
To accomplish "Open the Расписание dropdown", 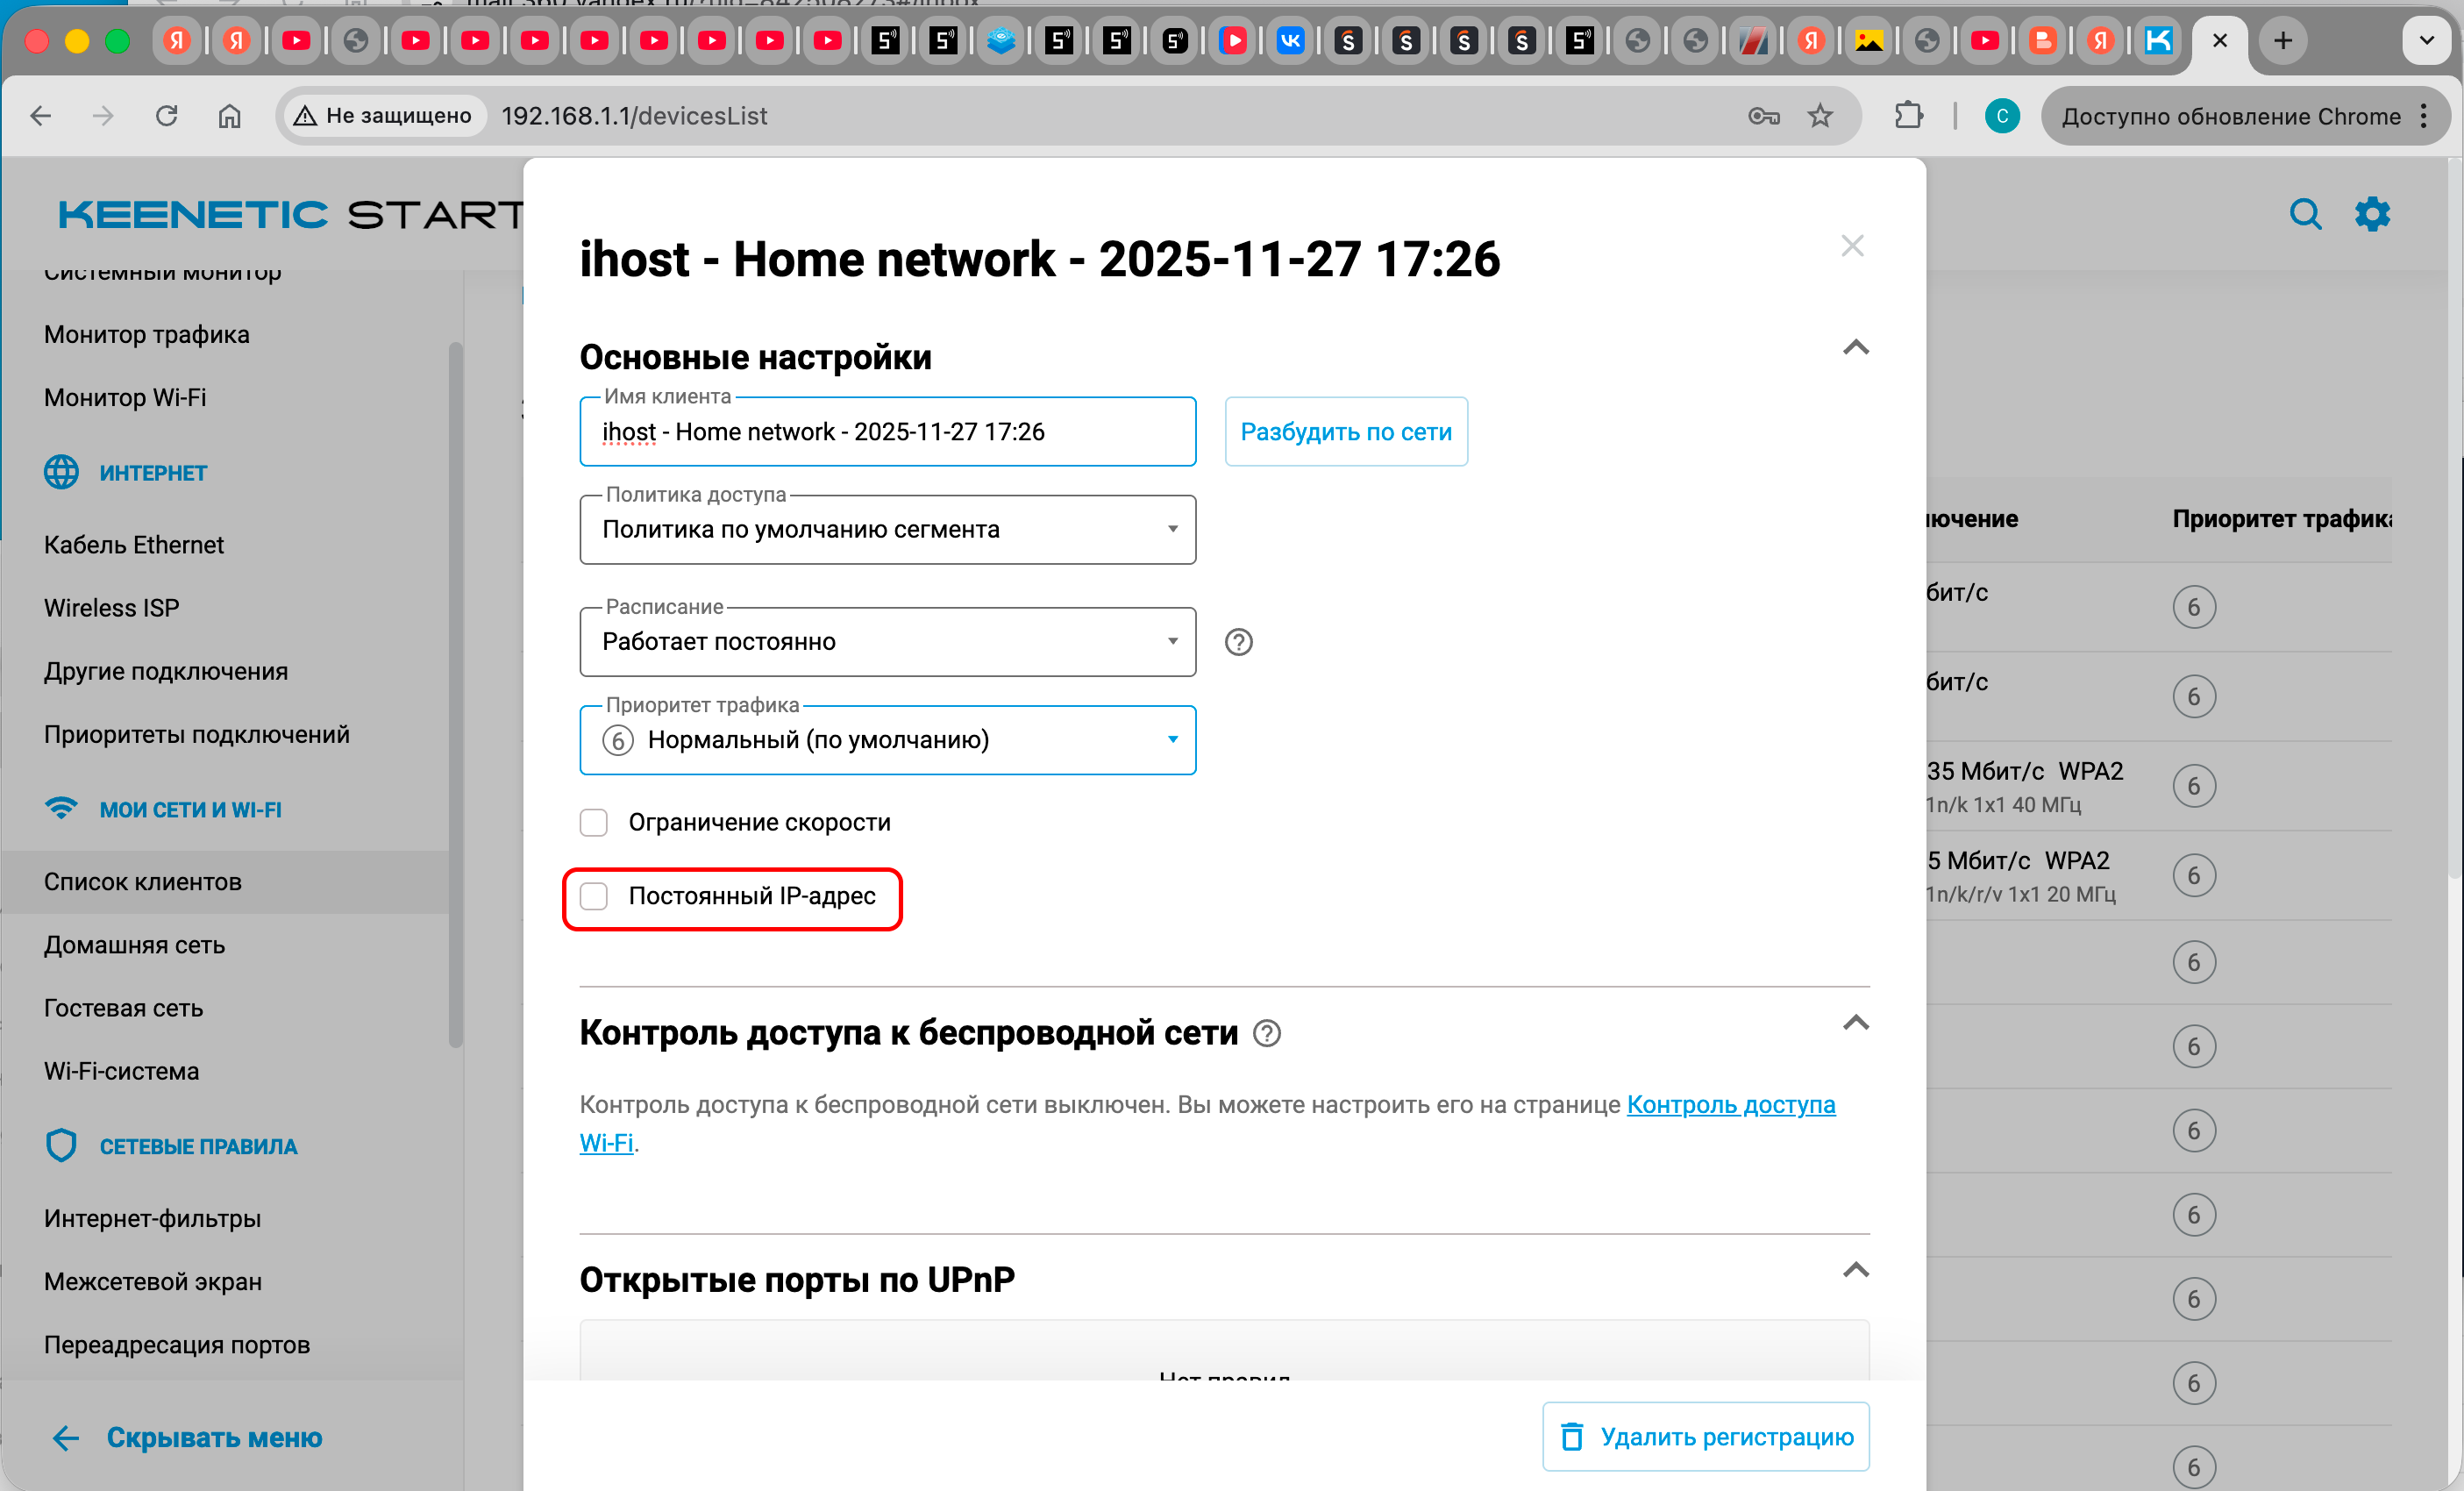I will tap(887, 642).
